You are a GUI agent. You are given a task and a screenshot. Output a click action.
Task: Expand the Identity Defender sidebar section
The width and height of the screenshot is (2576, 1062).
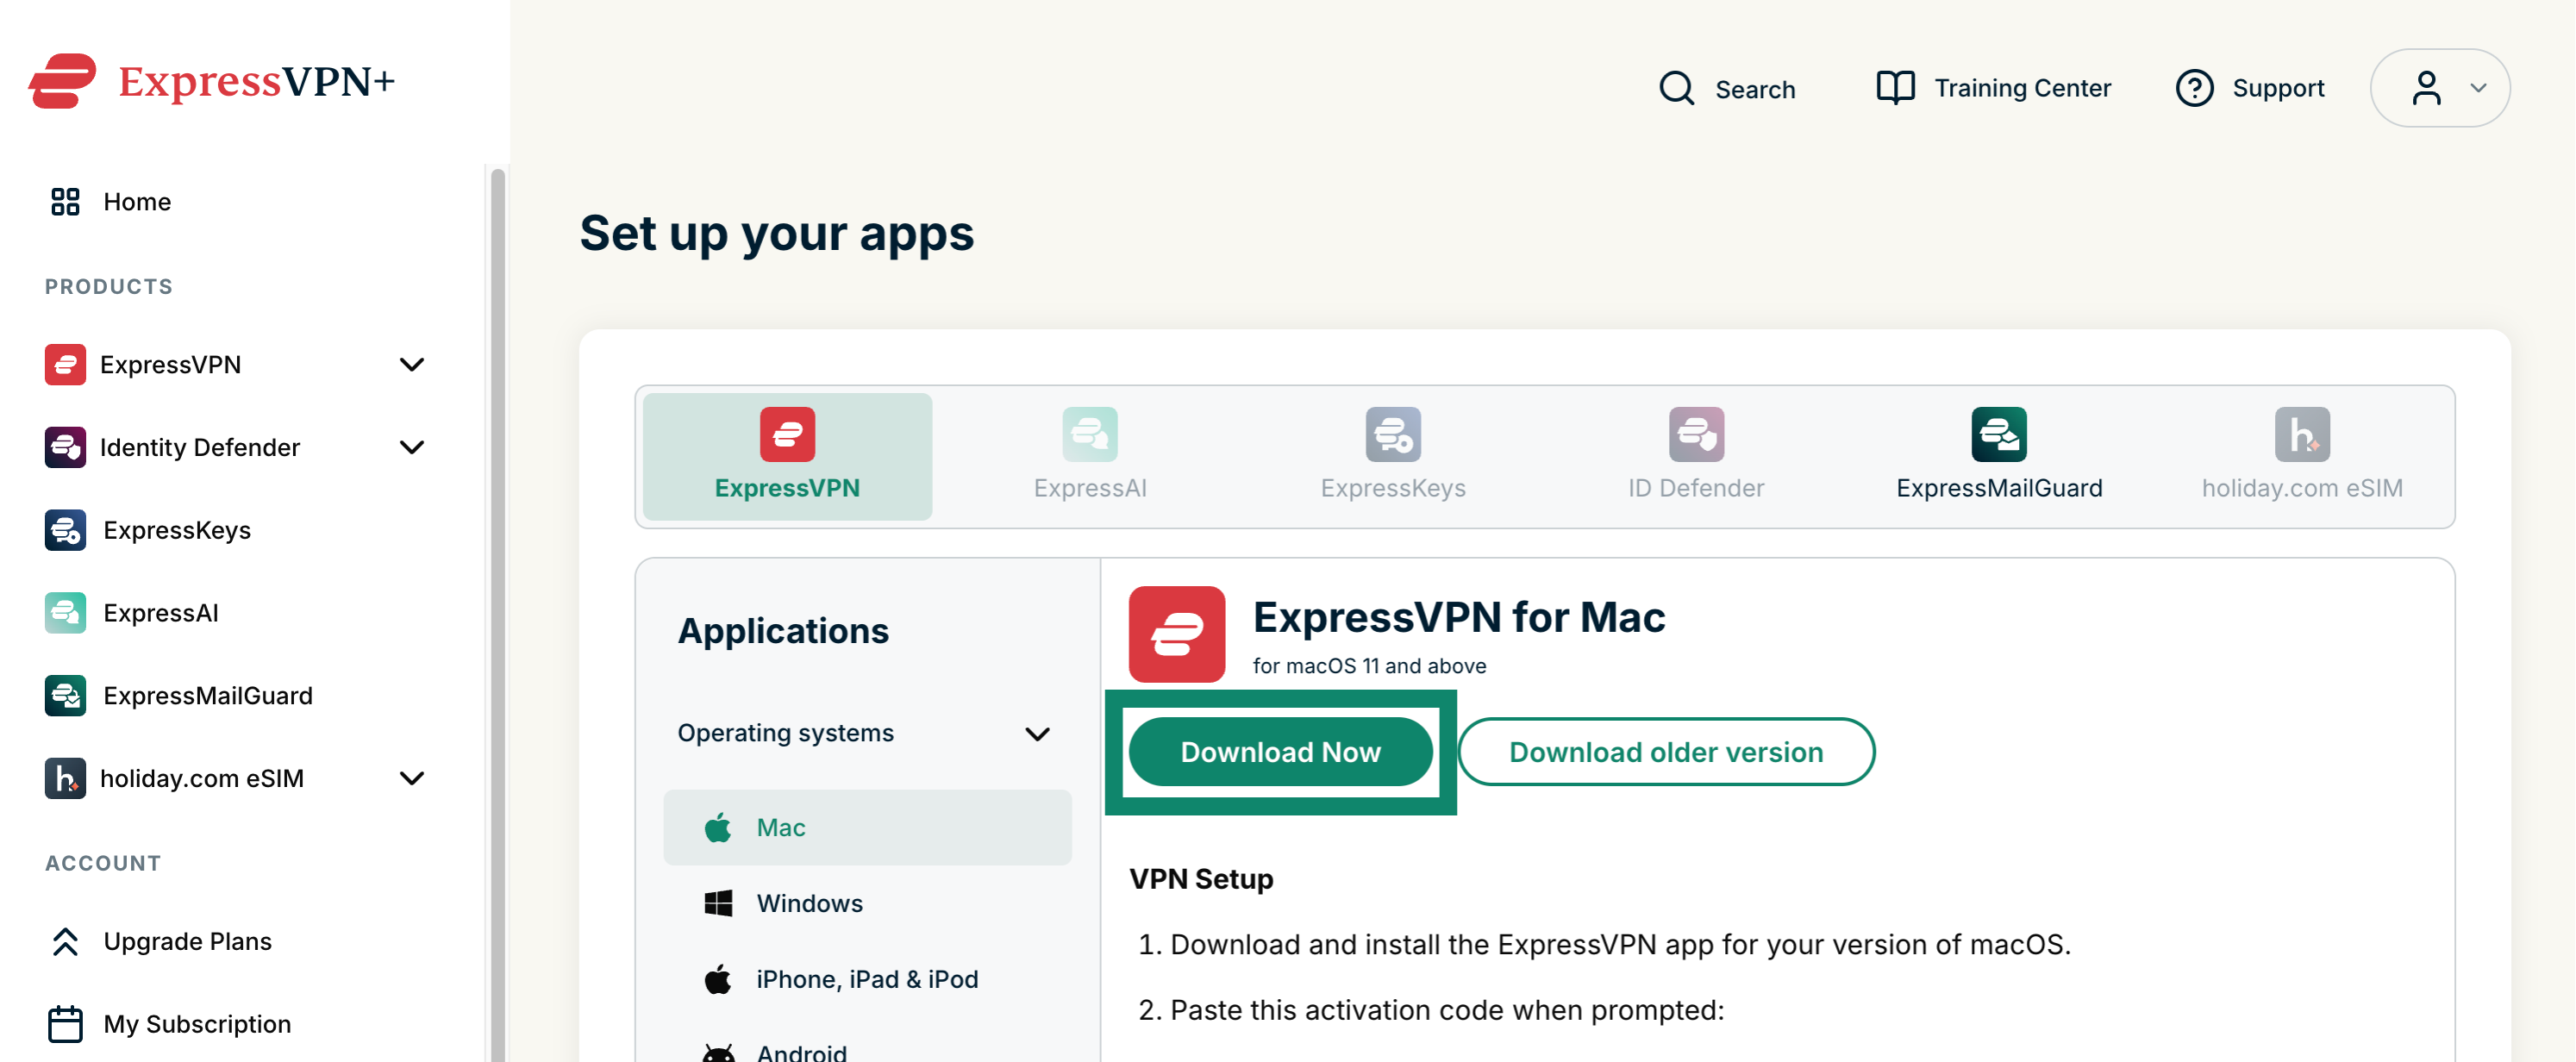pos(412,447)
